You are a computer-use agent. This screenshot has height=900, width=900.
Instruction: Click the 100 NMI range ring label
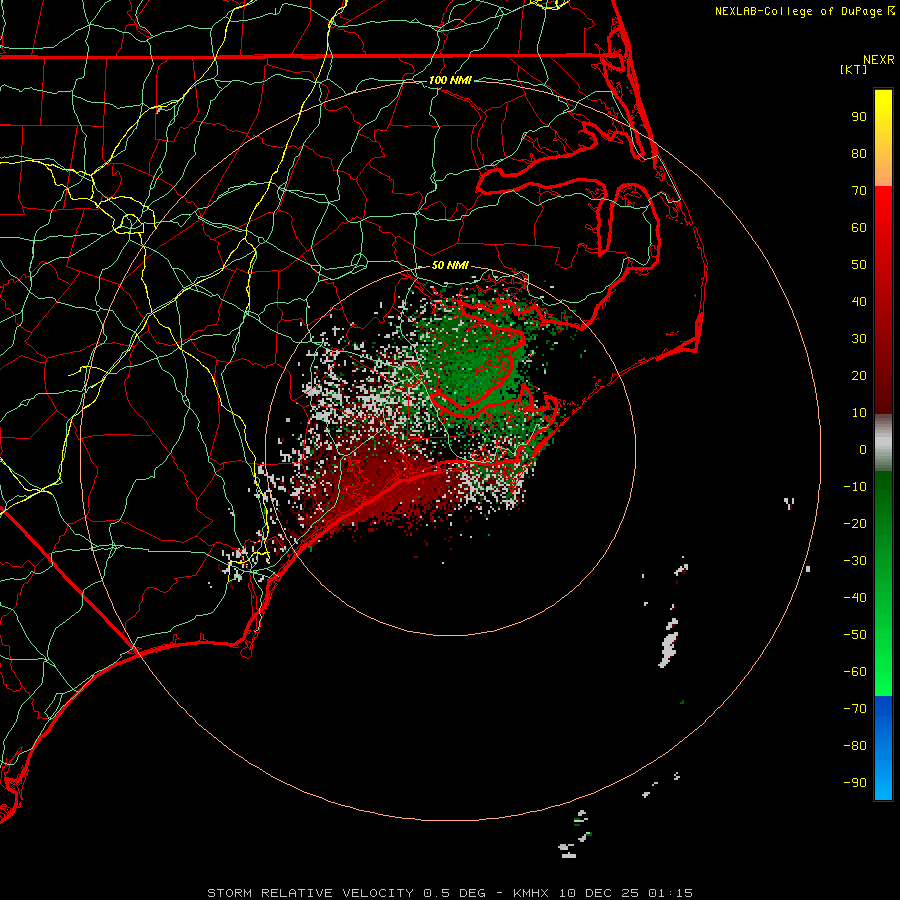pyautogui.click(x=450, y=80)
